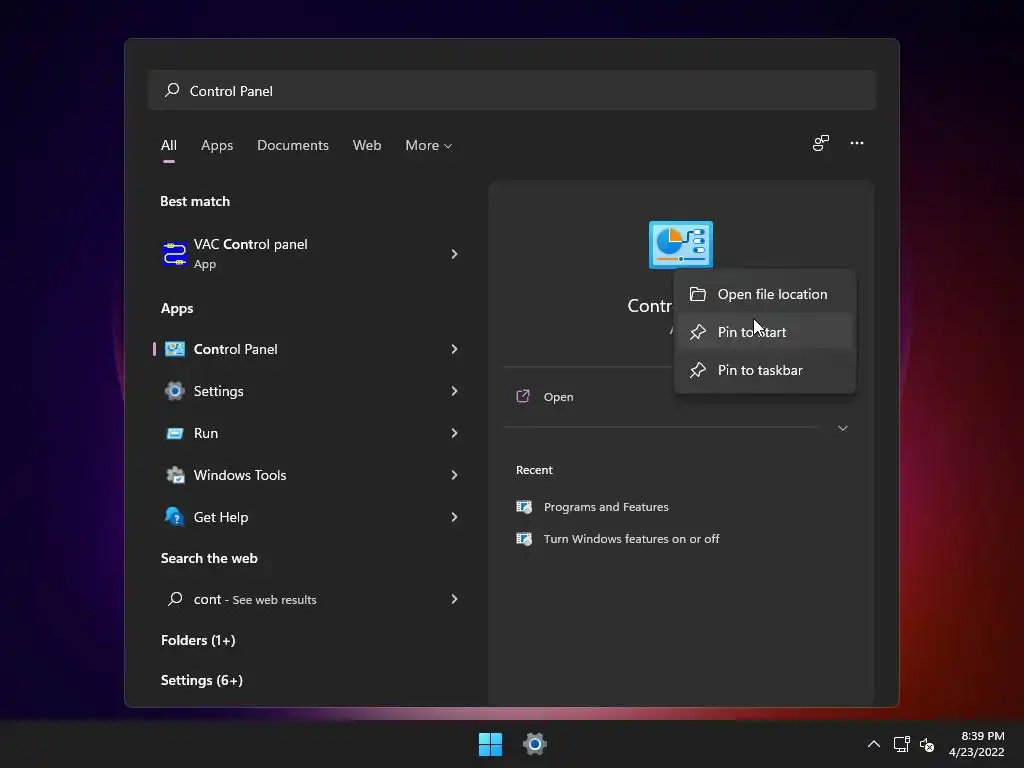Click the Run app icon
This screenshot has height=768, width=1024.
[x=174, y=433]
